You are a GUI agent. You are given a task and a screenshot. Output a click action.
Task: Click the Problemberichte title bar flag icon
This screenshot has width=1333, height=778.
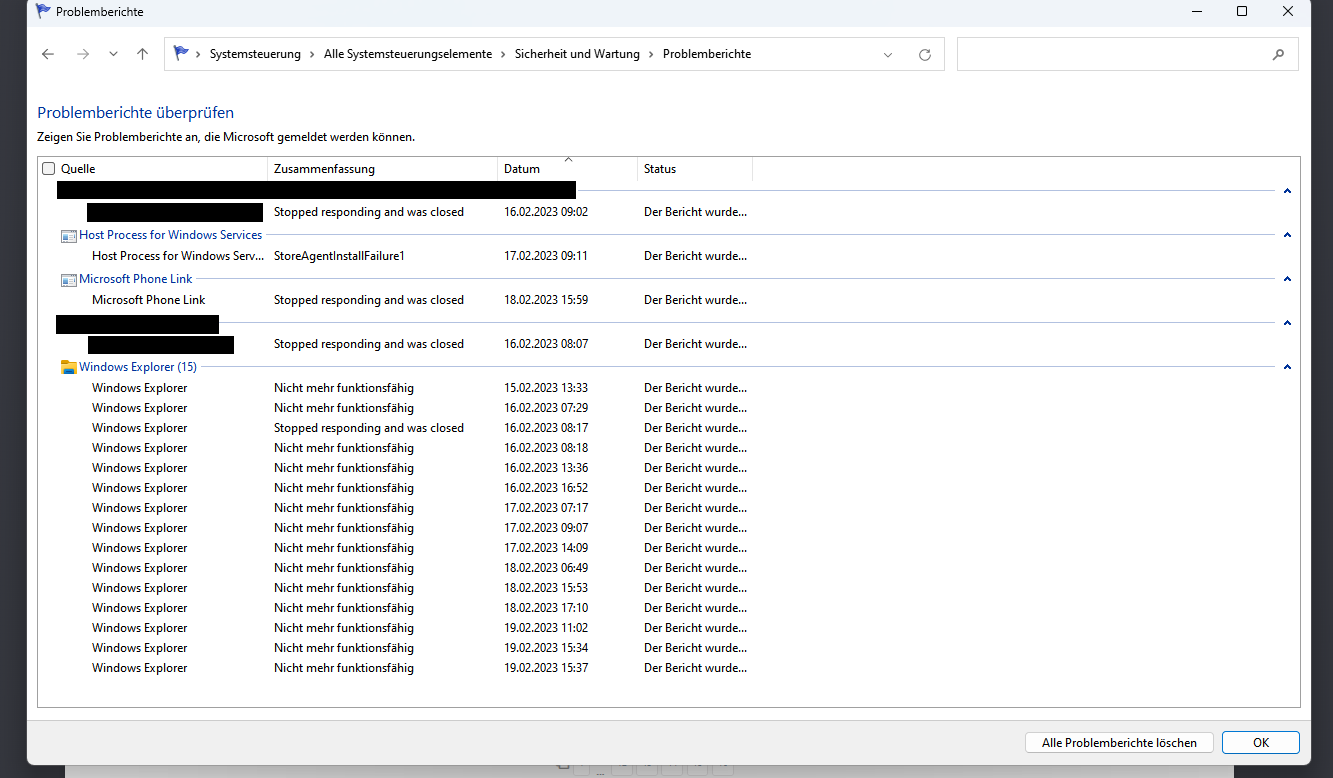click(x=44, y=12)
